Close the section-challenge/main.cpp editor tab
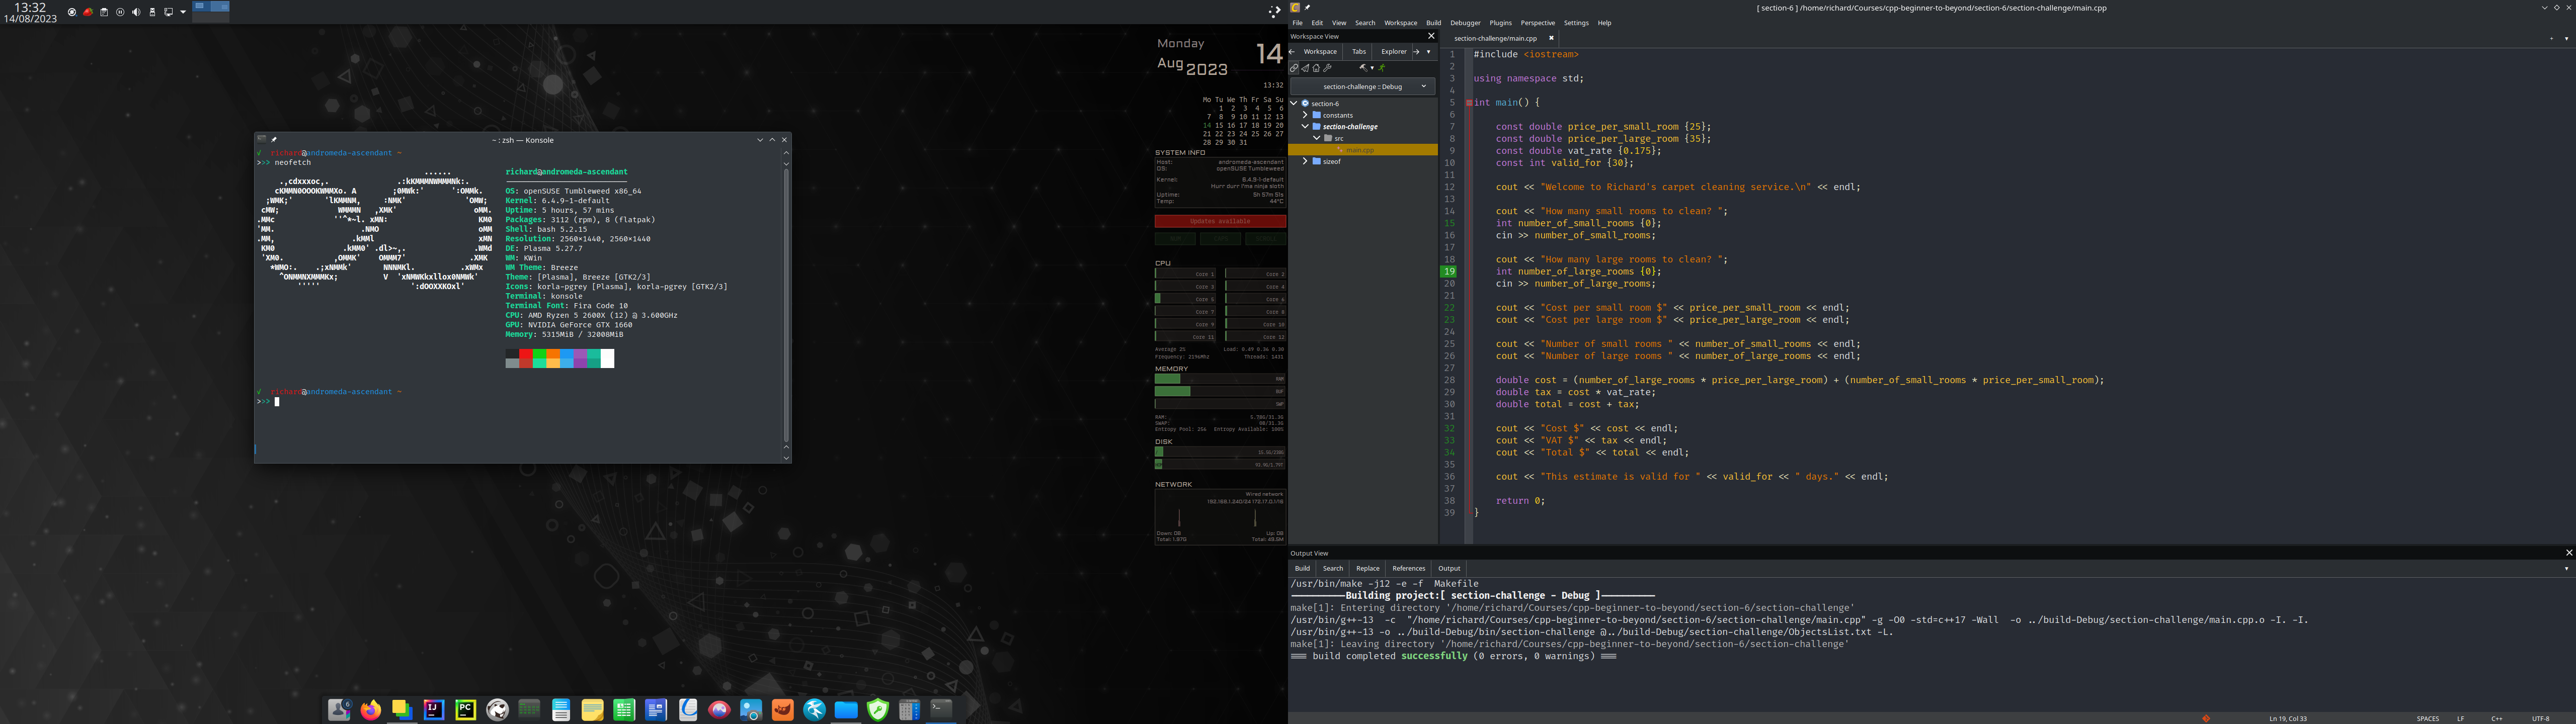The width and height of the screenshot is (2576, 724). tap(1551, 38)
